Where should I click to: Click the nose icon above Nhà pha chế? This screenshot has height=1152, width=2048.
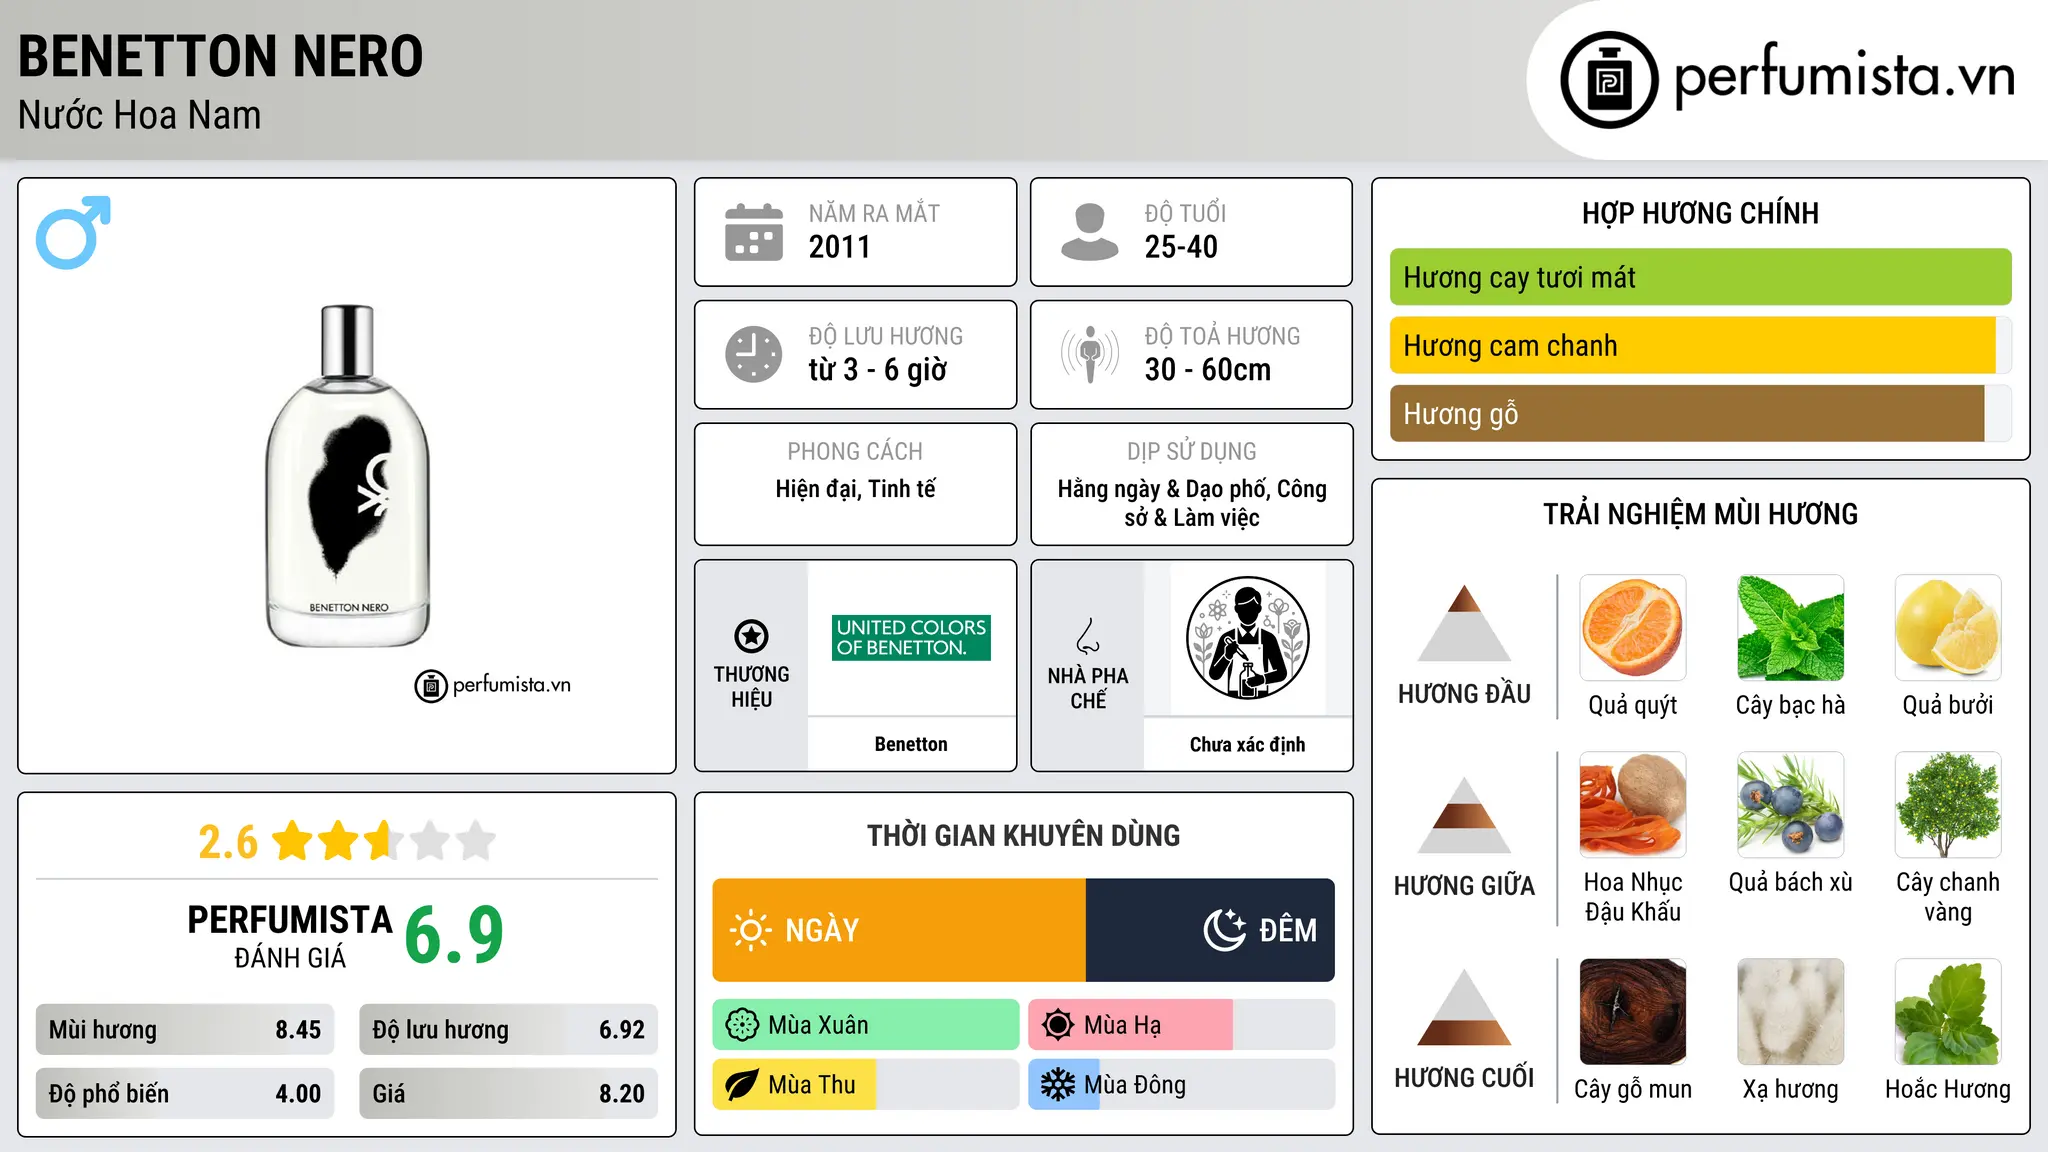coord(1088,636)
